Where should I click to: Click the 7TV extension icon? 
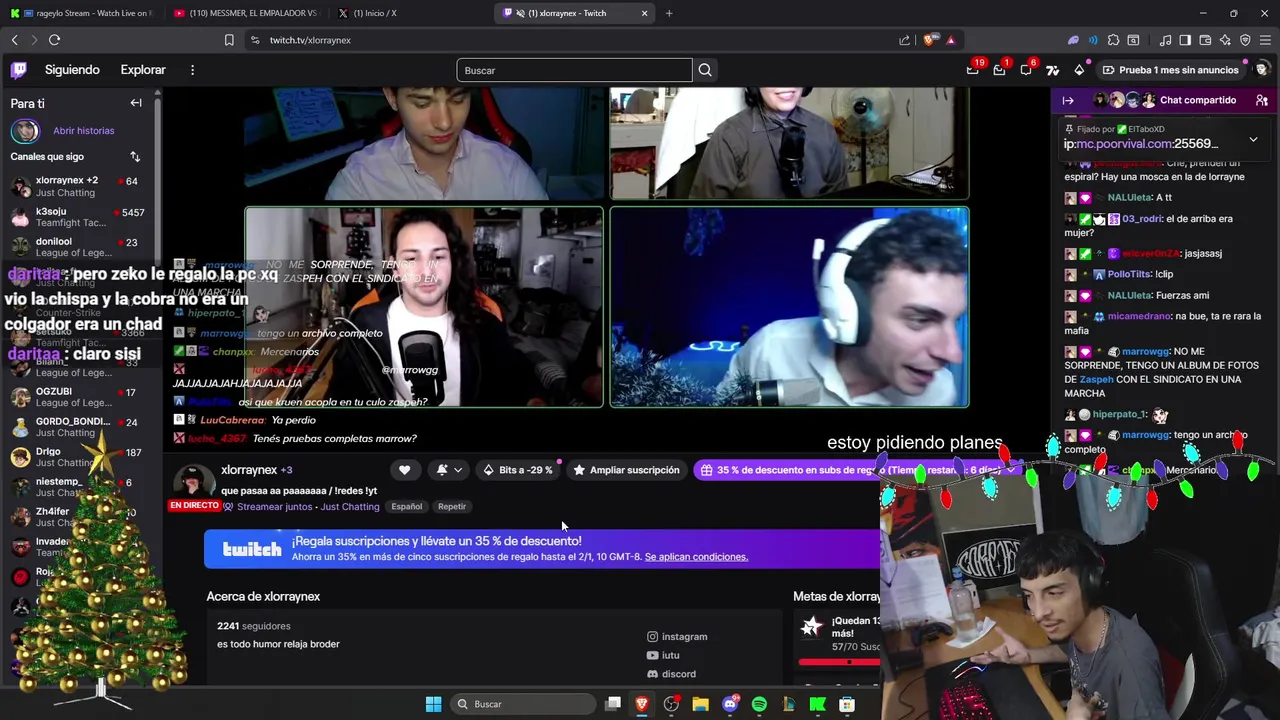pyautogui.click(x=1052, y=70)
